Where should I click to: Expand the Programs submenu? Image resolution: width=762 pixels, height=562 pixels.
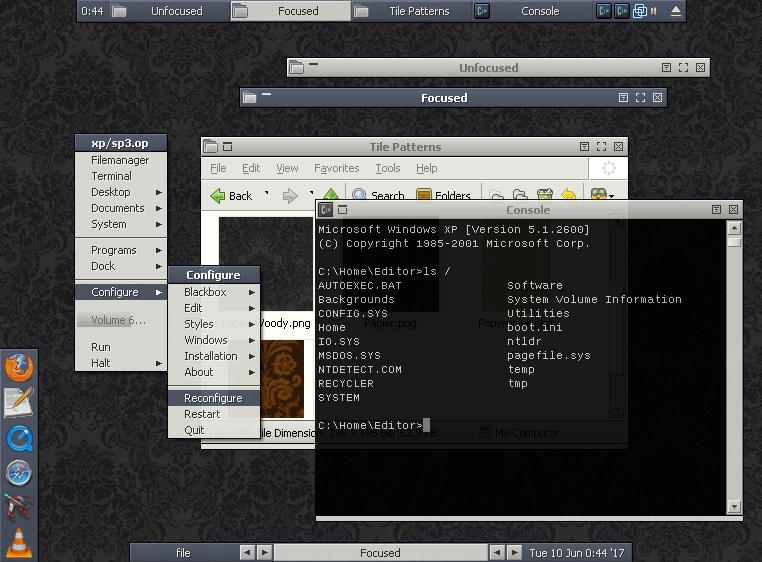click(121, 250)
